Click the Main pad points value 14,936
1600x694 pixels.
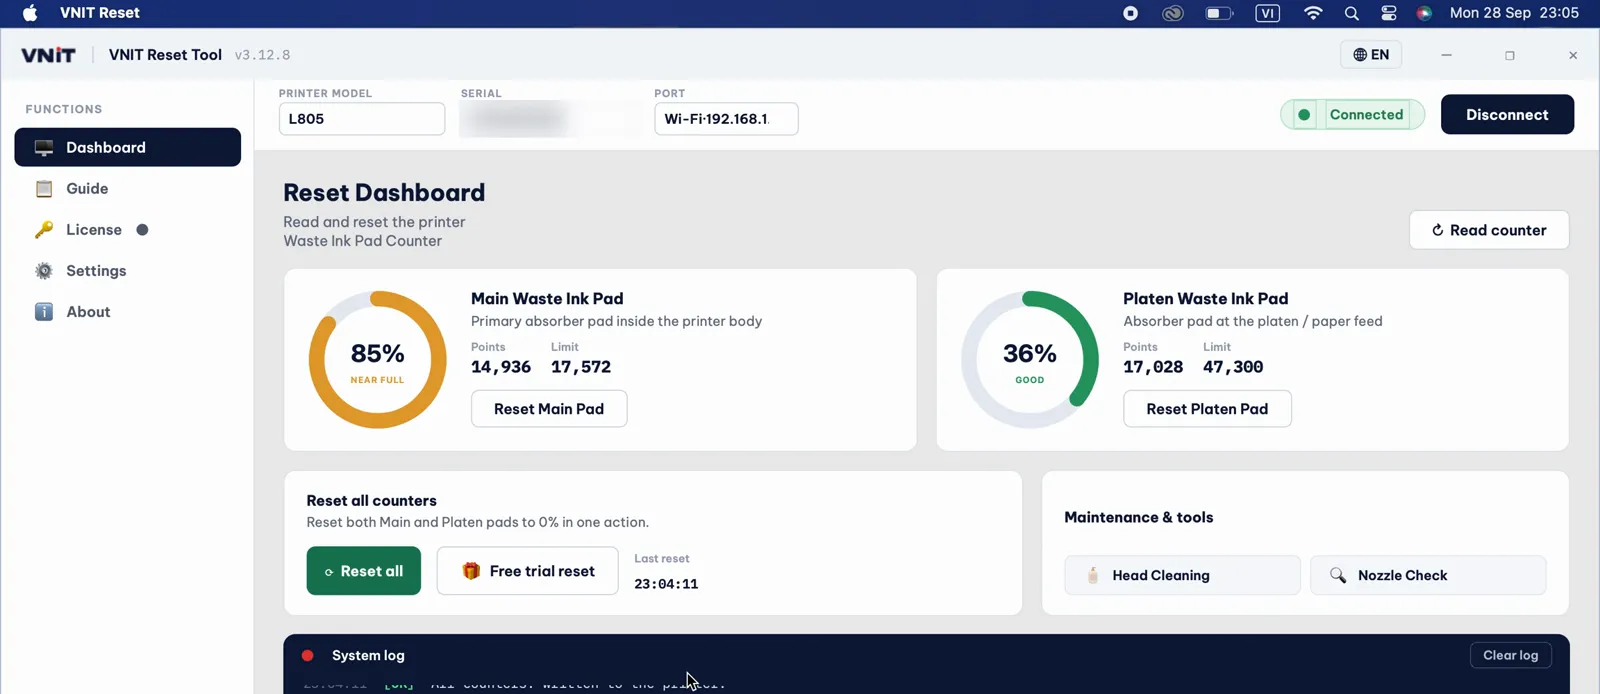[501, 367]
